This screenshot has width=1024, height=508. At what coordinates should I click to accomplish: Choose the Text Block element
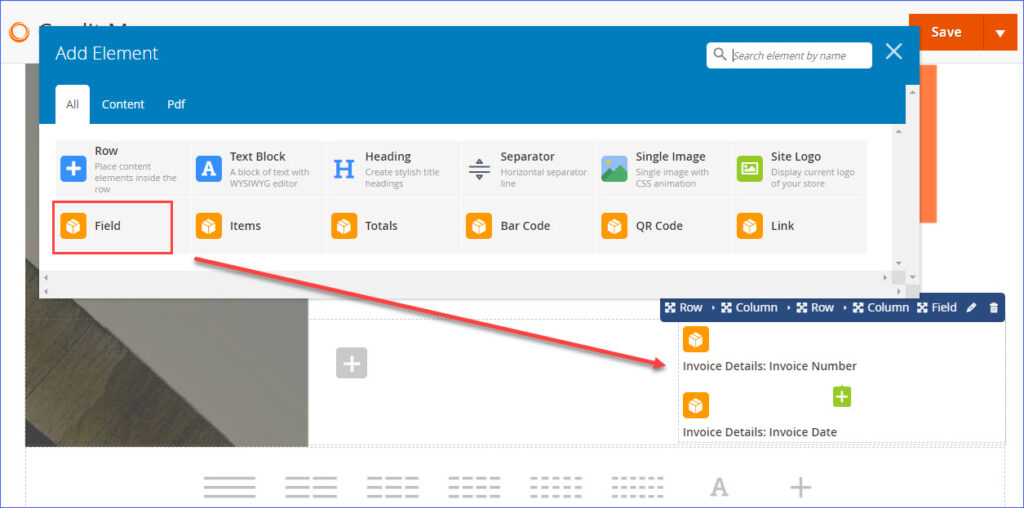pyautogui.click(x=257, y=168)
